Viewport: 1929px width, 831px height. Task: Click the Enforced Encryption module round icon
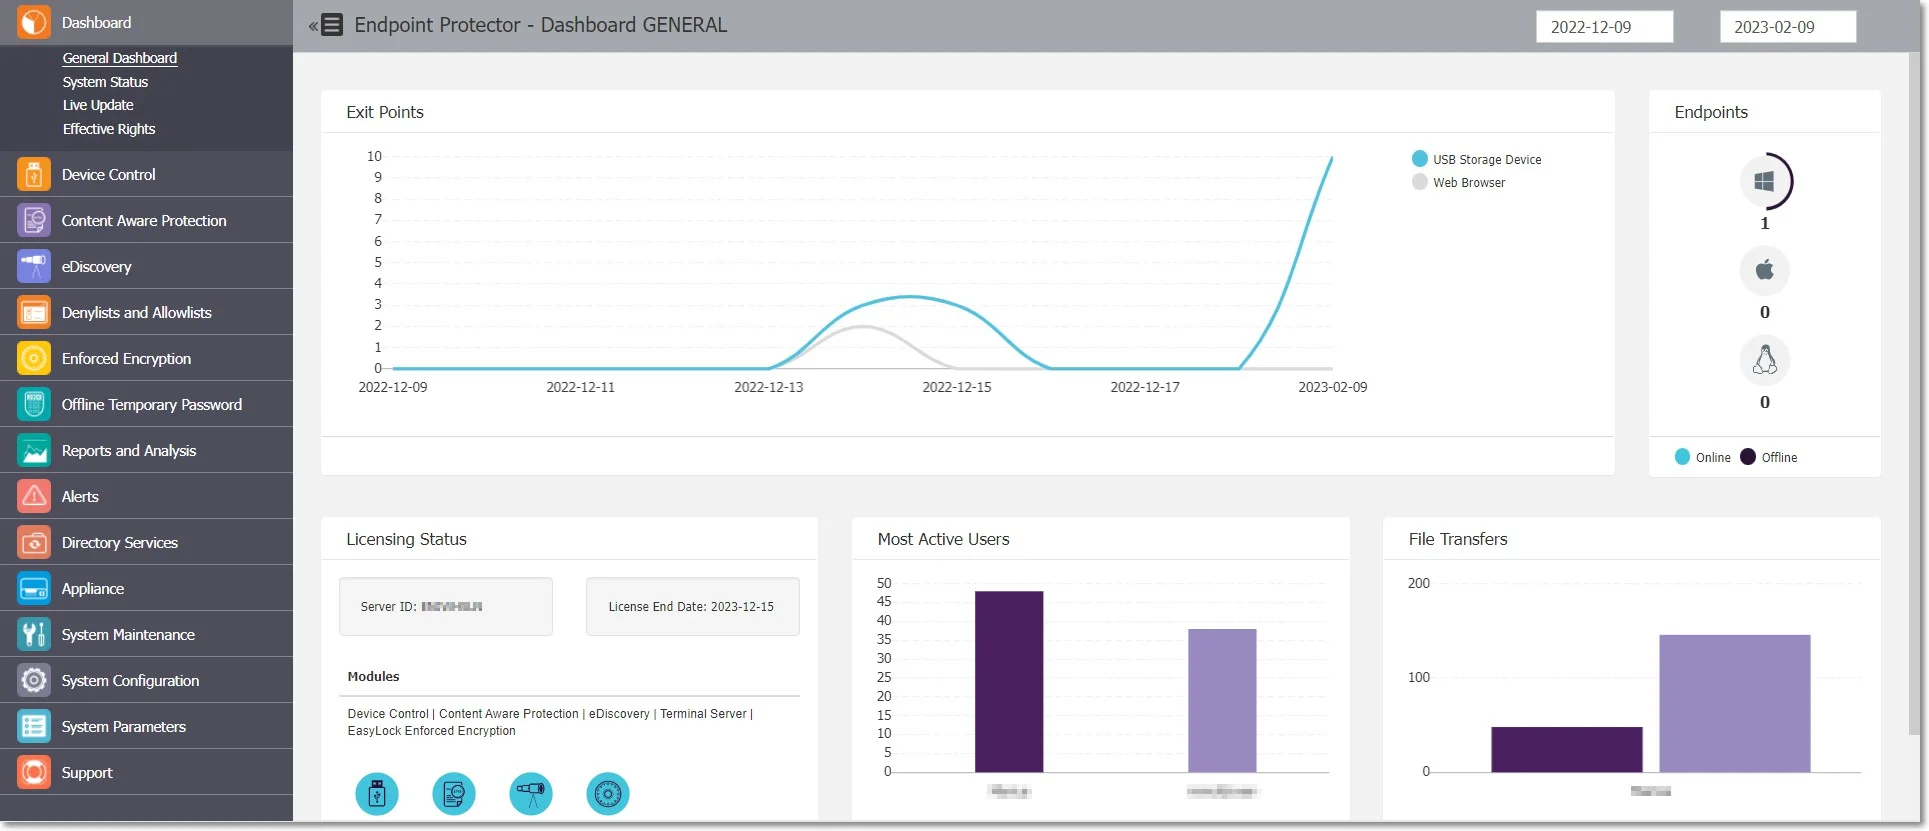(608, 794)
